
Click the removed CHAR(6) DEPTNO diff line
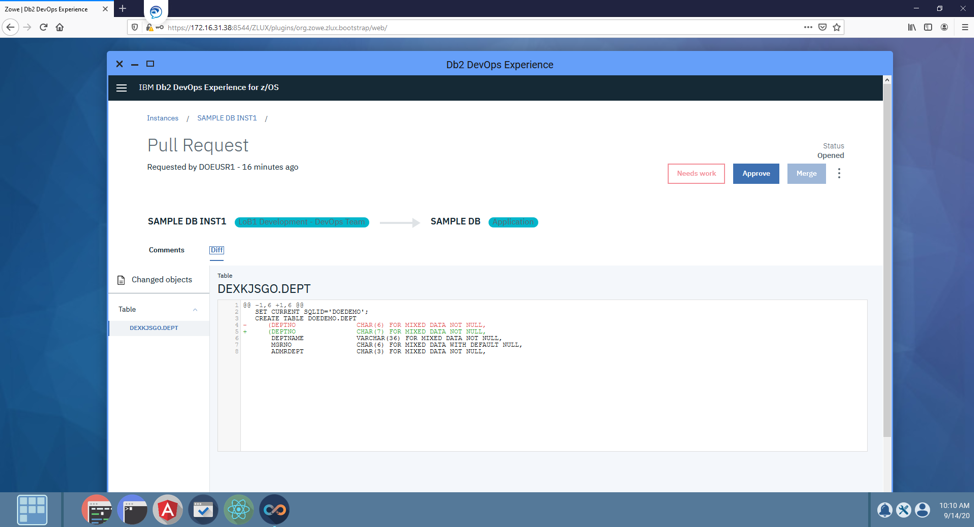pyautogui.click(x=376, y=325)
